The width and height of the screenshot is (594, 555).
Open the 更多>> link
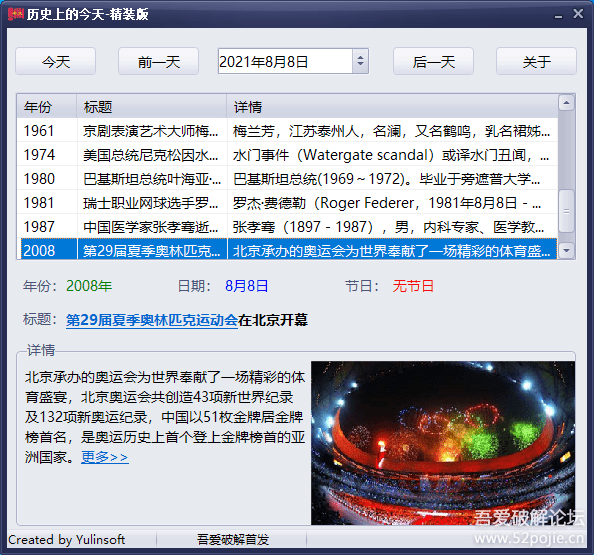click(x=105, y=457)
